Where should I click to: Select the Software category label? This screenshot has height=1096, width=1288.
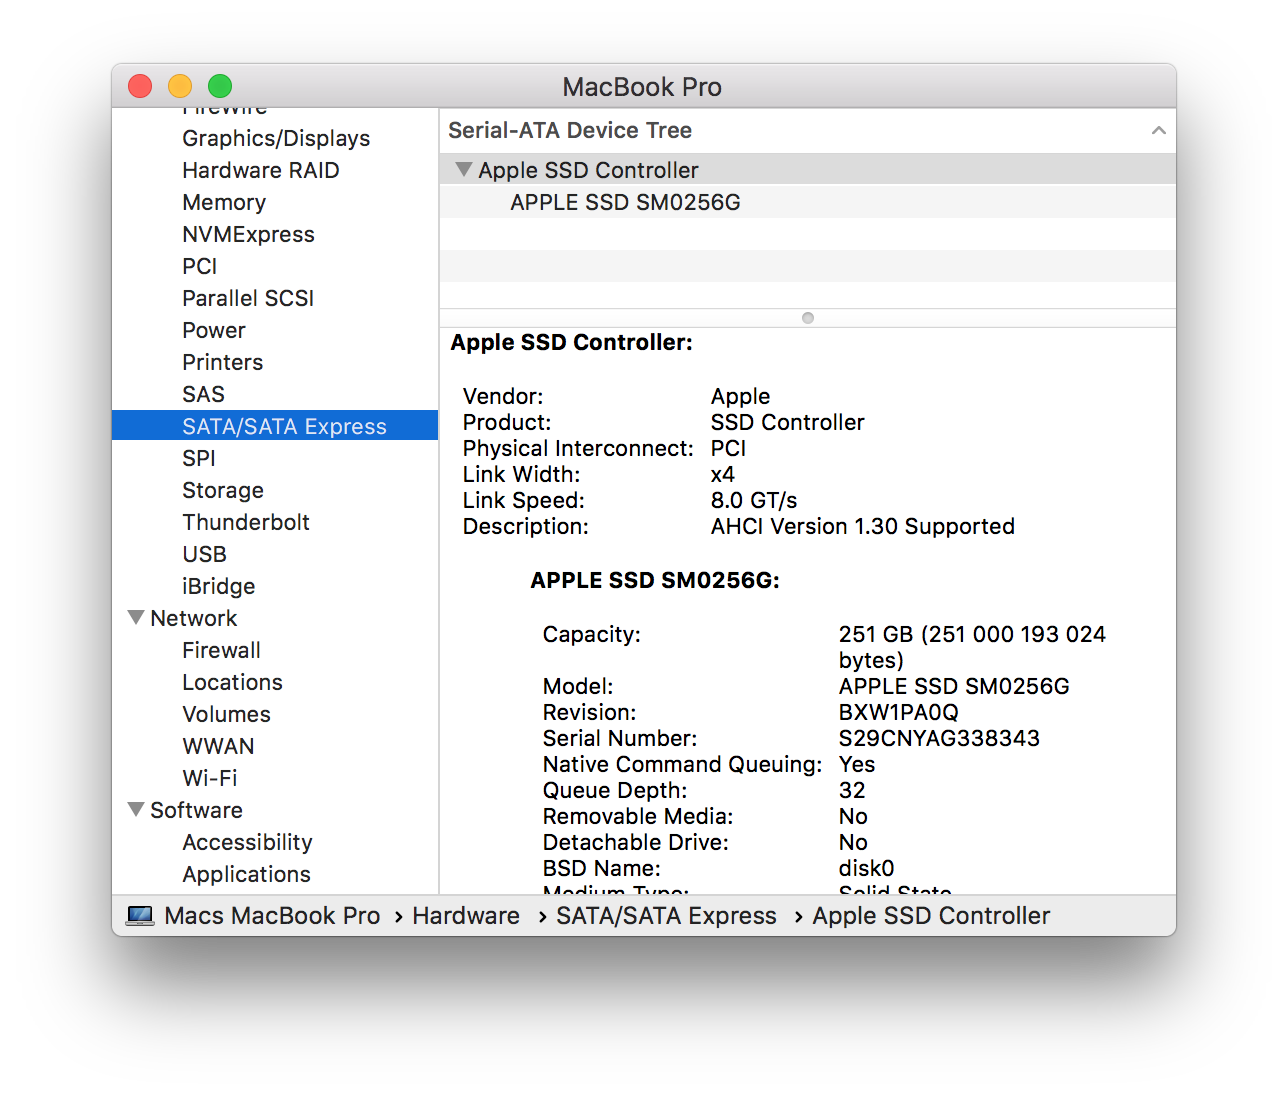[196, 810]
